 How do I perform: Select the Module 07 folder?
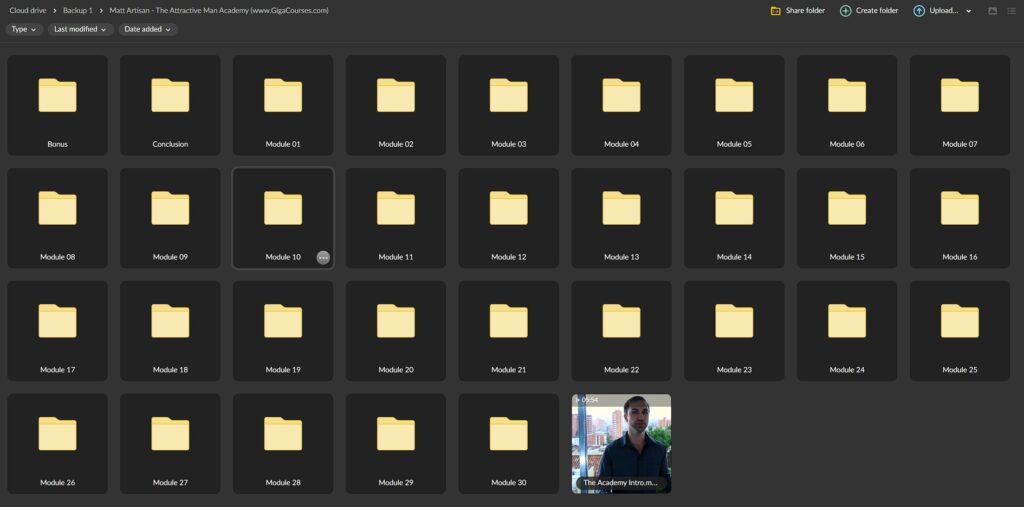959,105
